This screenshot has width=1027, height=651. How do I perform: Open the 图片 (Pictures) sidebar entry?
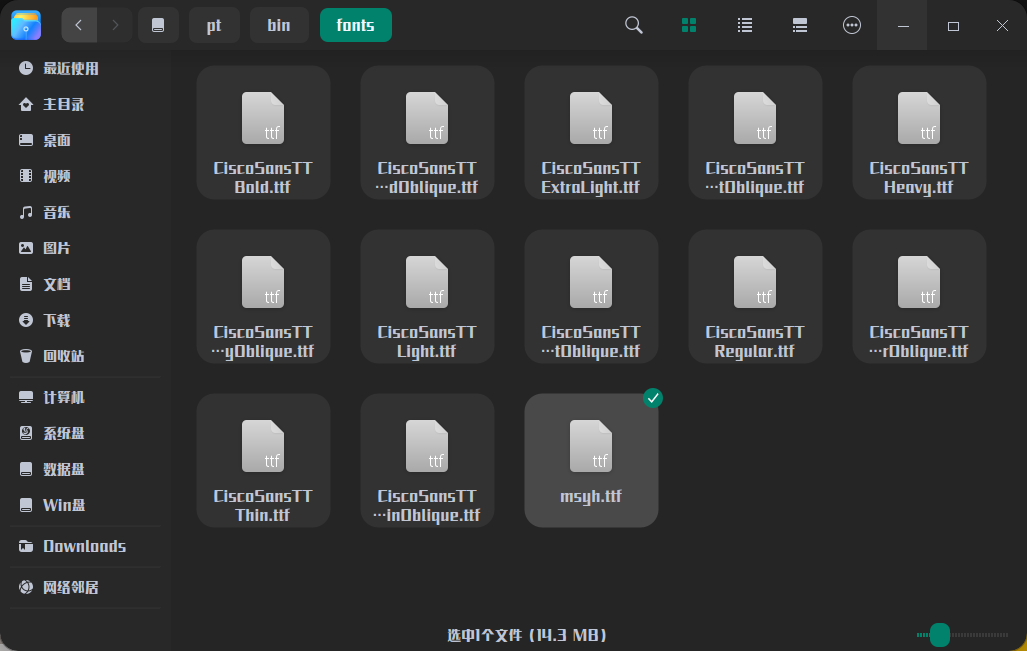click(54, 248)
